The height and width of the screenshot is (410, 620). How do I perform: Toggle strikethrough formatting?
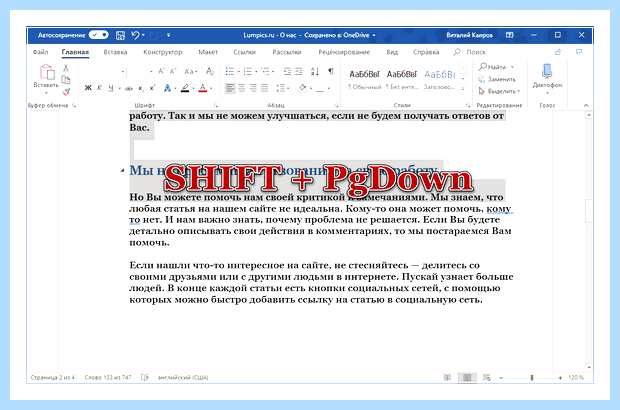pyautogui.click(x=129, y=88)
